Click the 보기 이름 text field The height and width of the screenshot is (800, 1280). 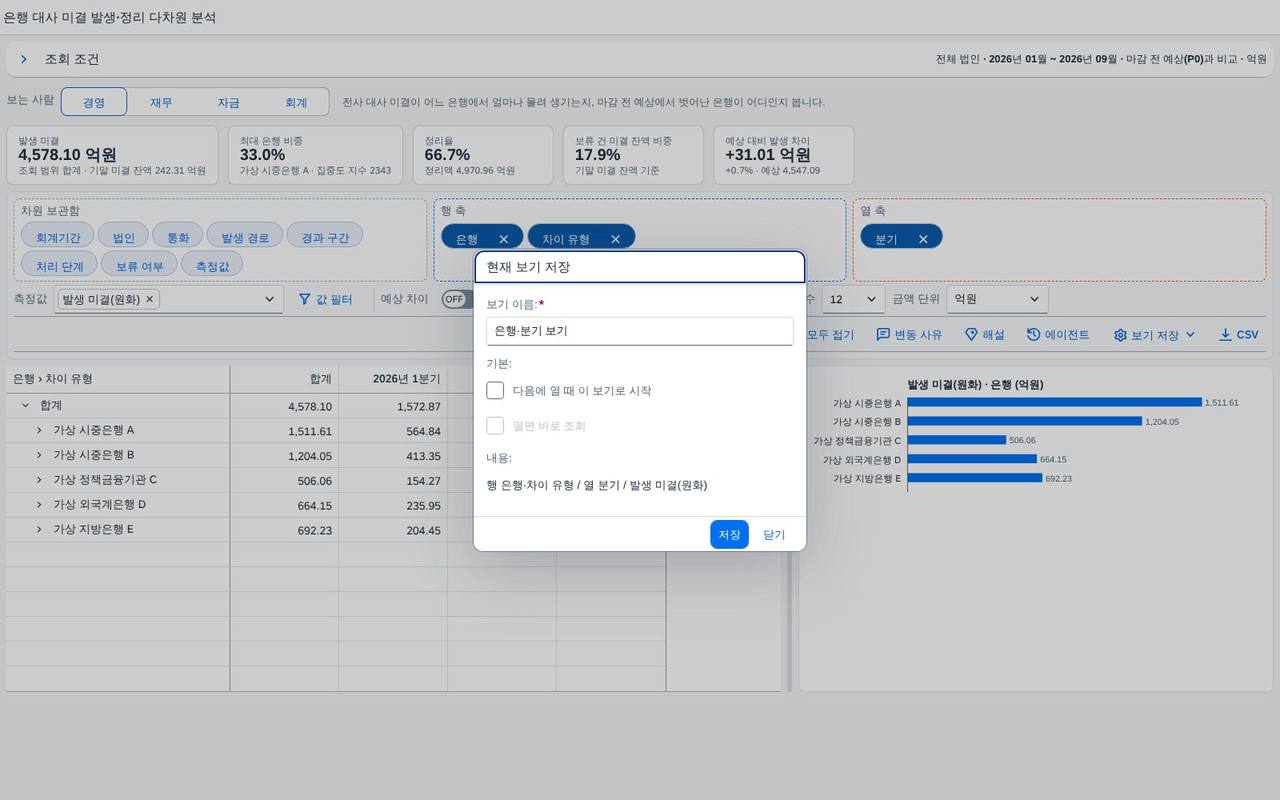(x=640, y=331)
